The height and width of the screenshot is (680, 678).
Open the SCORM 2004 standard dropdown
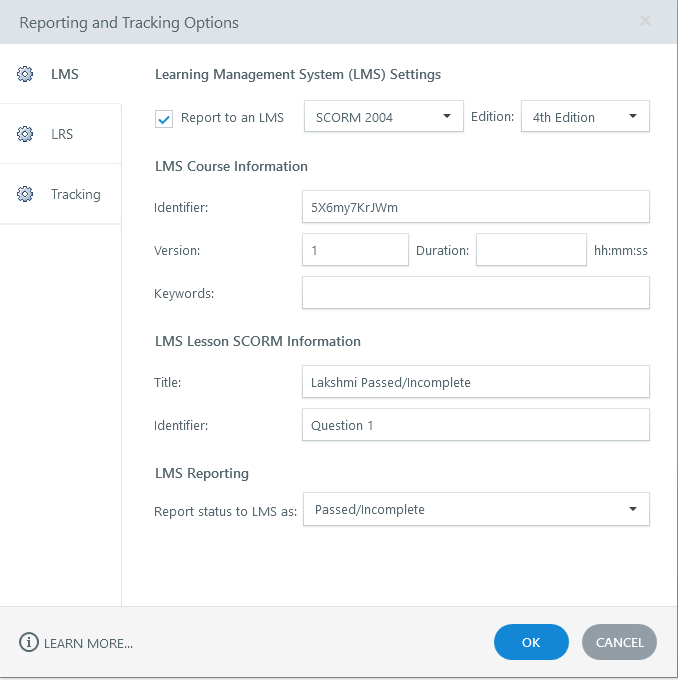tap(383, 117)
